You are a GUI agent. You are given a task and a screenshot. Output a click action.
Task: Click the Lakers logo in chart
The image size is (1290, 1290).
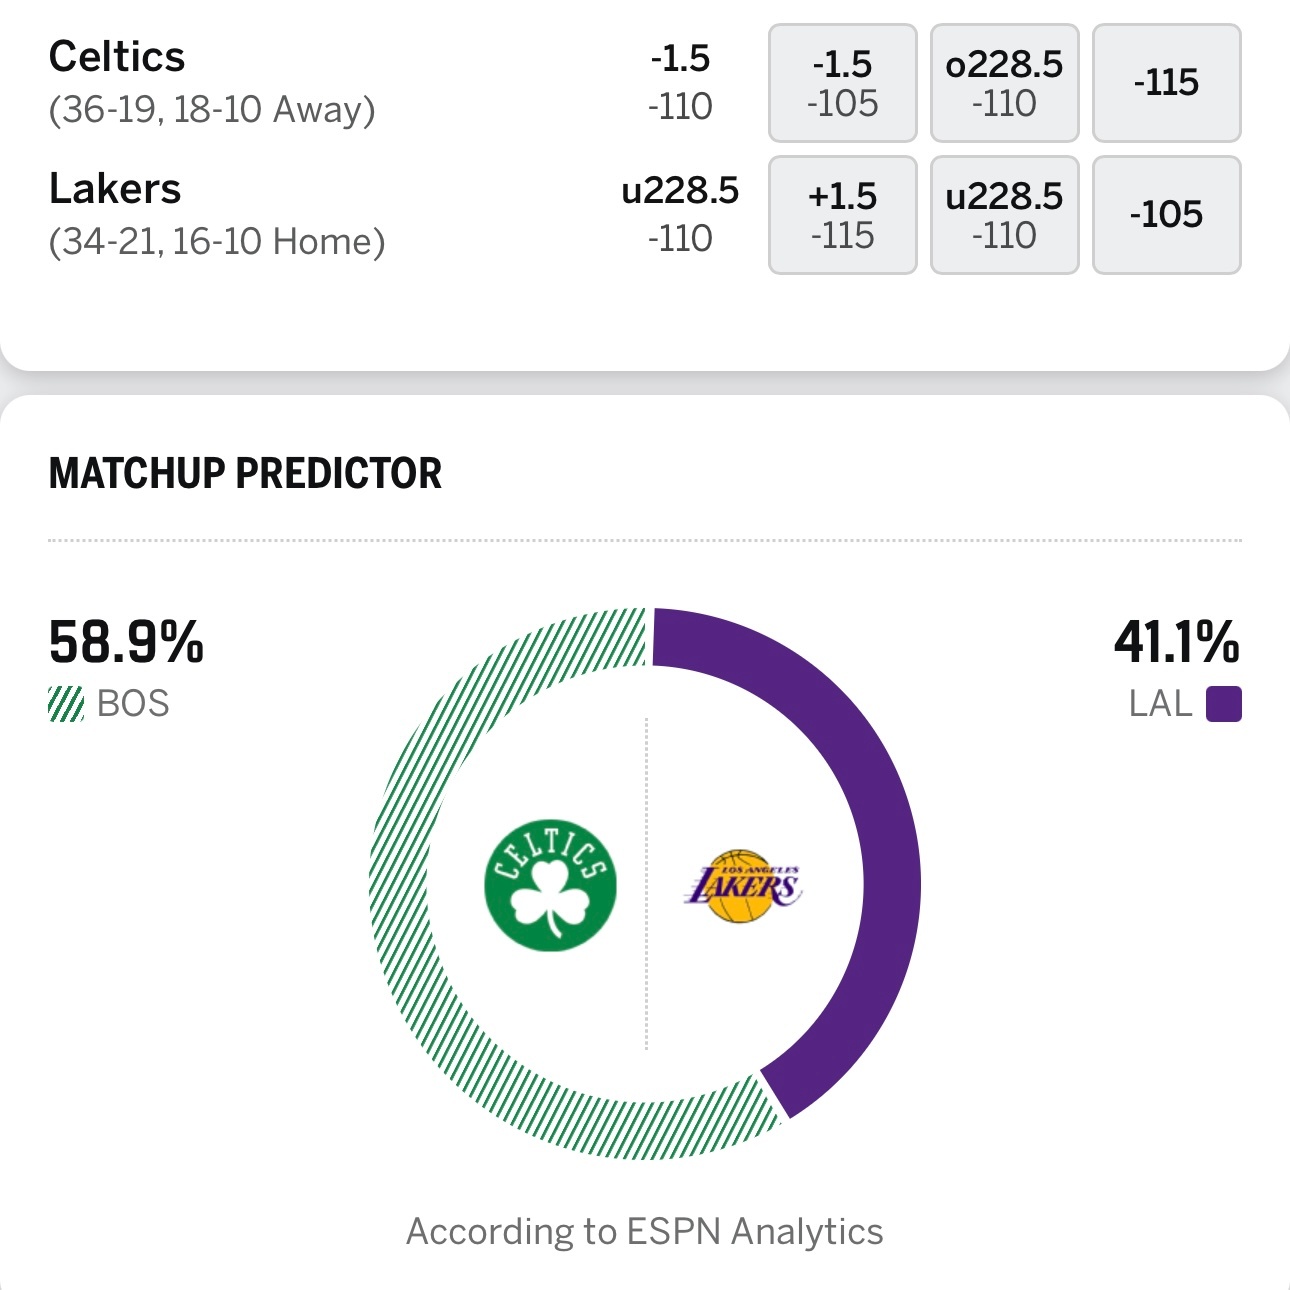743,886
